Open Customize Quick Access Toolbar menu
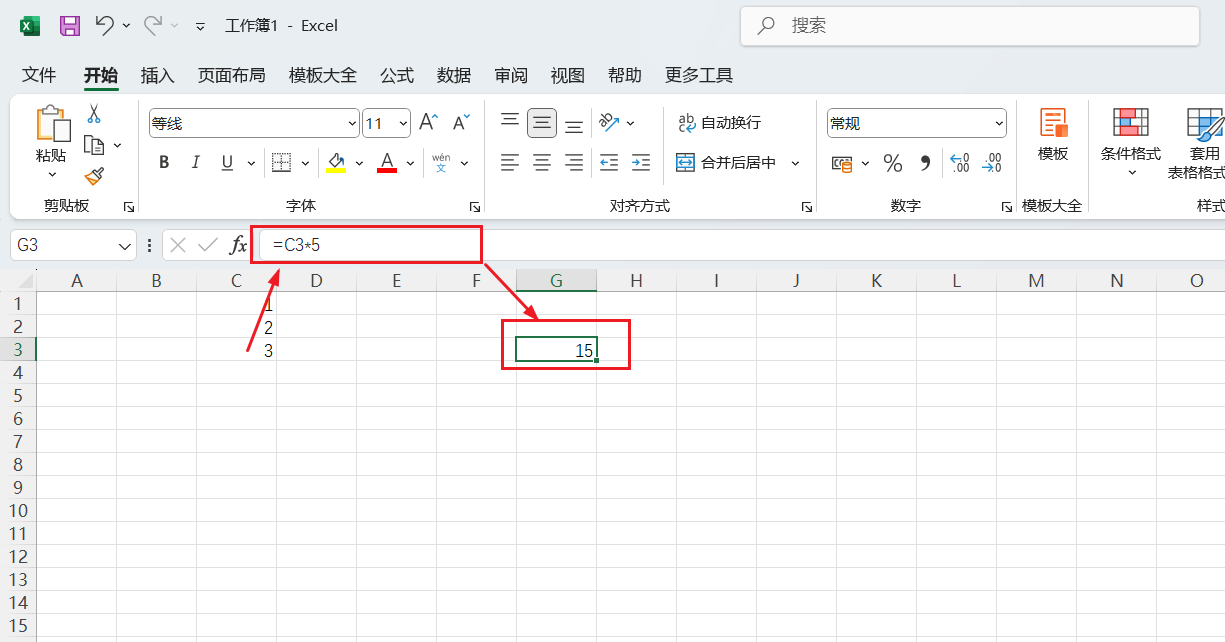The width and height of the screenshot is (1225, 642). point(201,27)
